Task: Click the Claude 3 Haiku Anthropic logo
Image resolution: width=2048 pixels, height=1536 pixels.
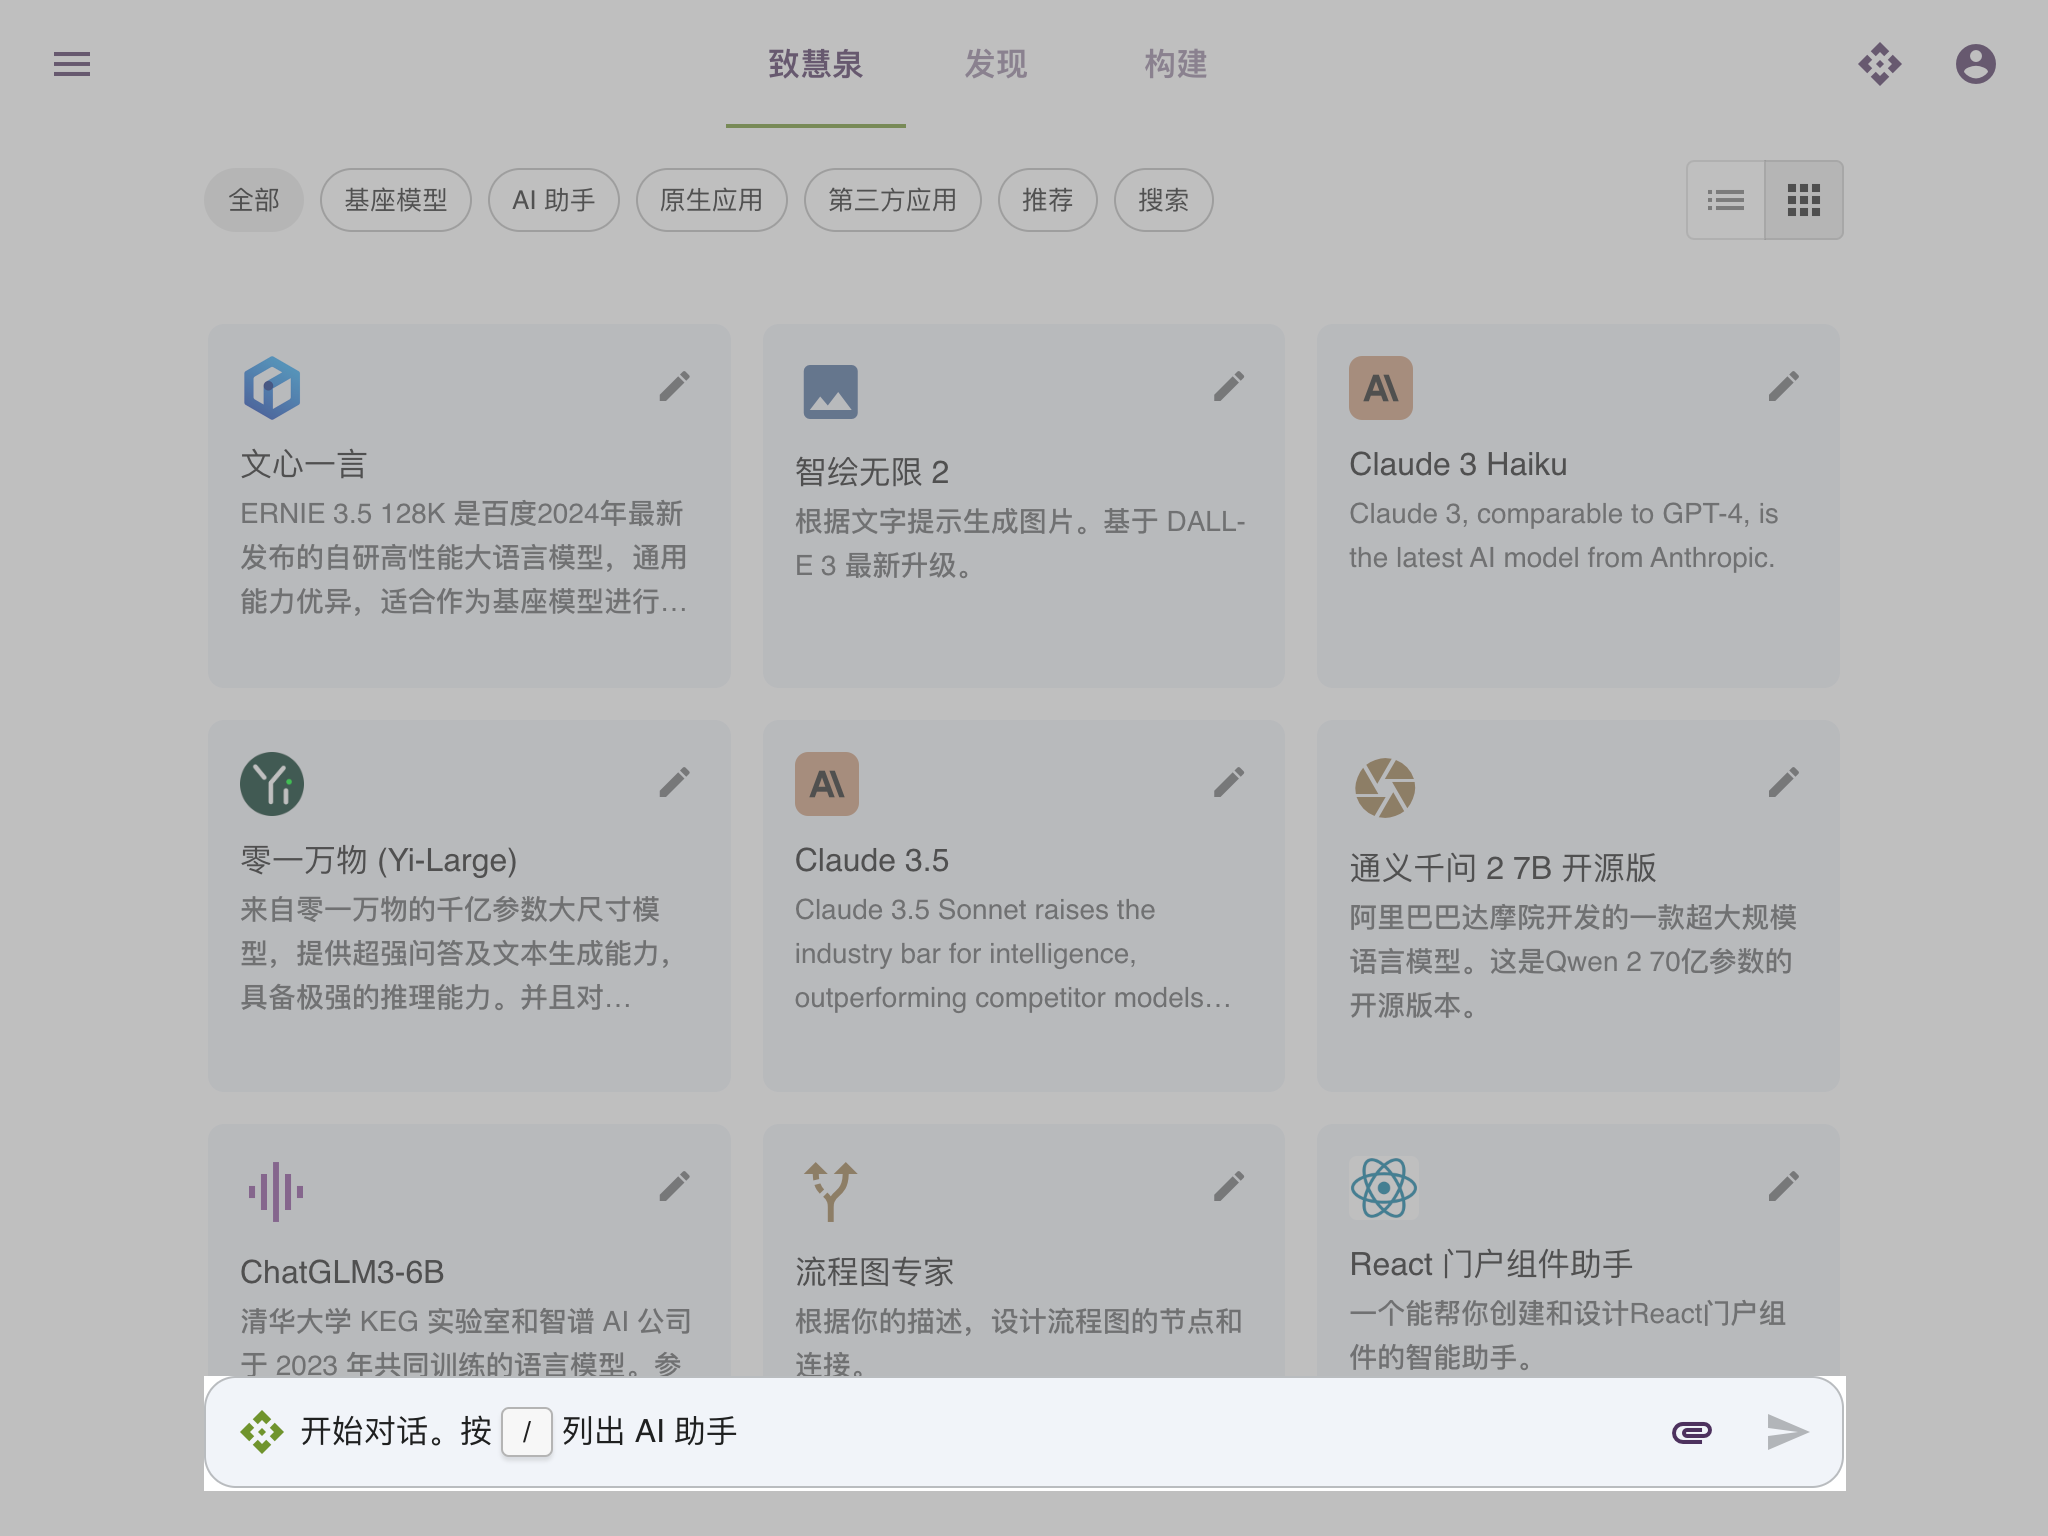Action: pos(1381,388)
